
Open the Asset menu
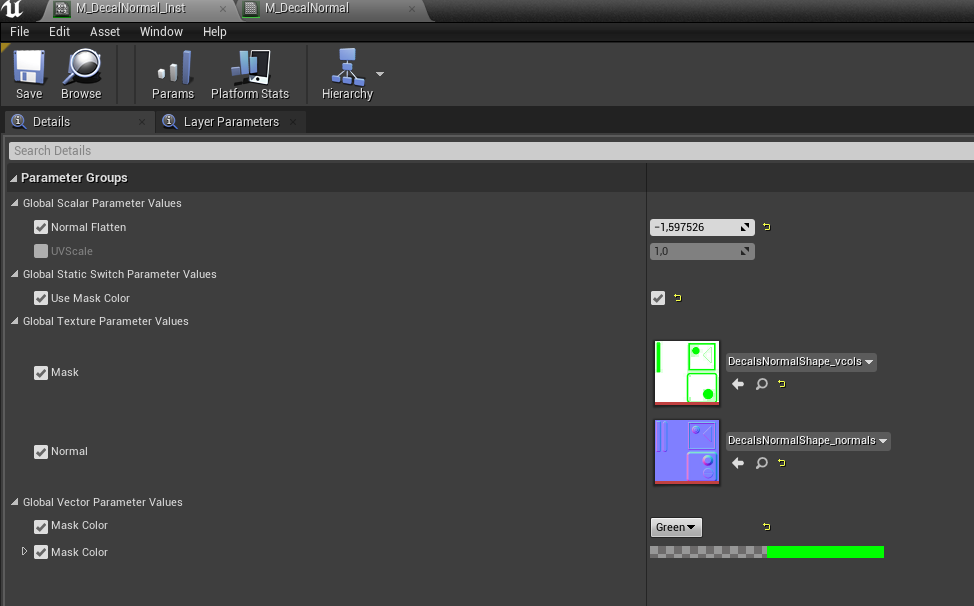[x=104, y=32]
